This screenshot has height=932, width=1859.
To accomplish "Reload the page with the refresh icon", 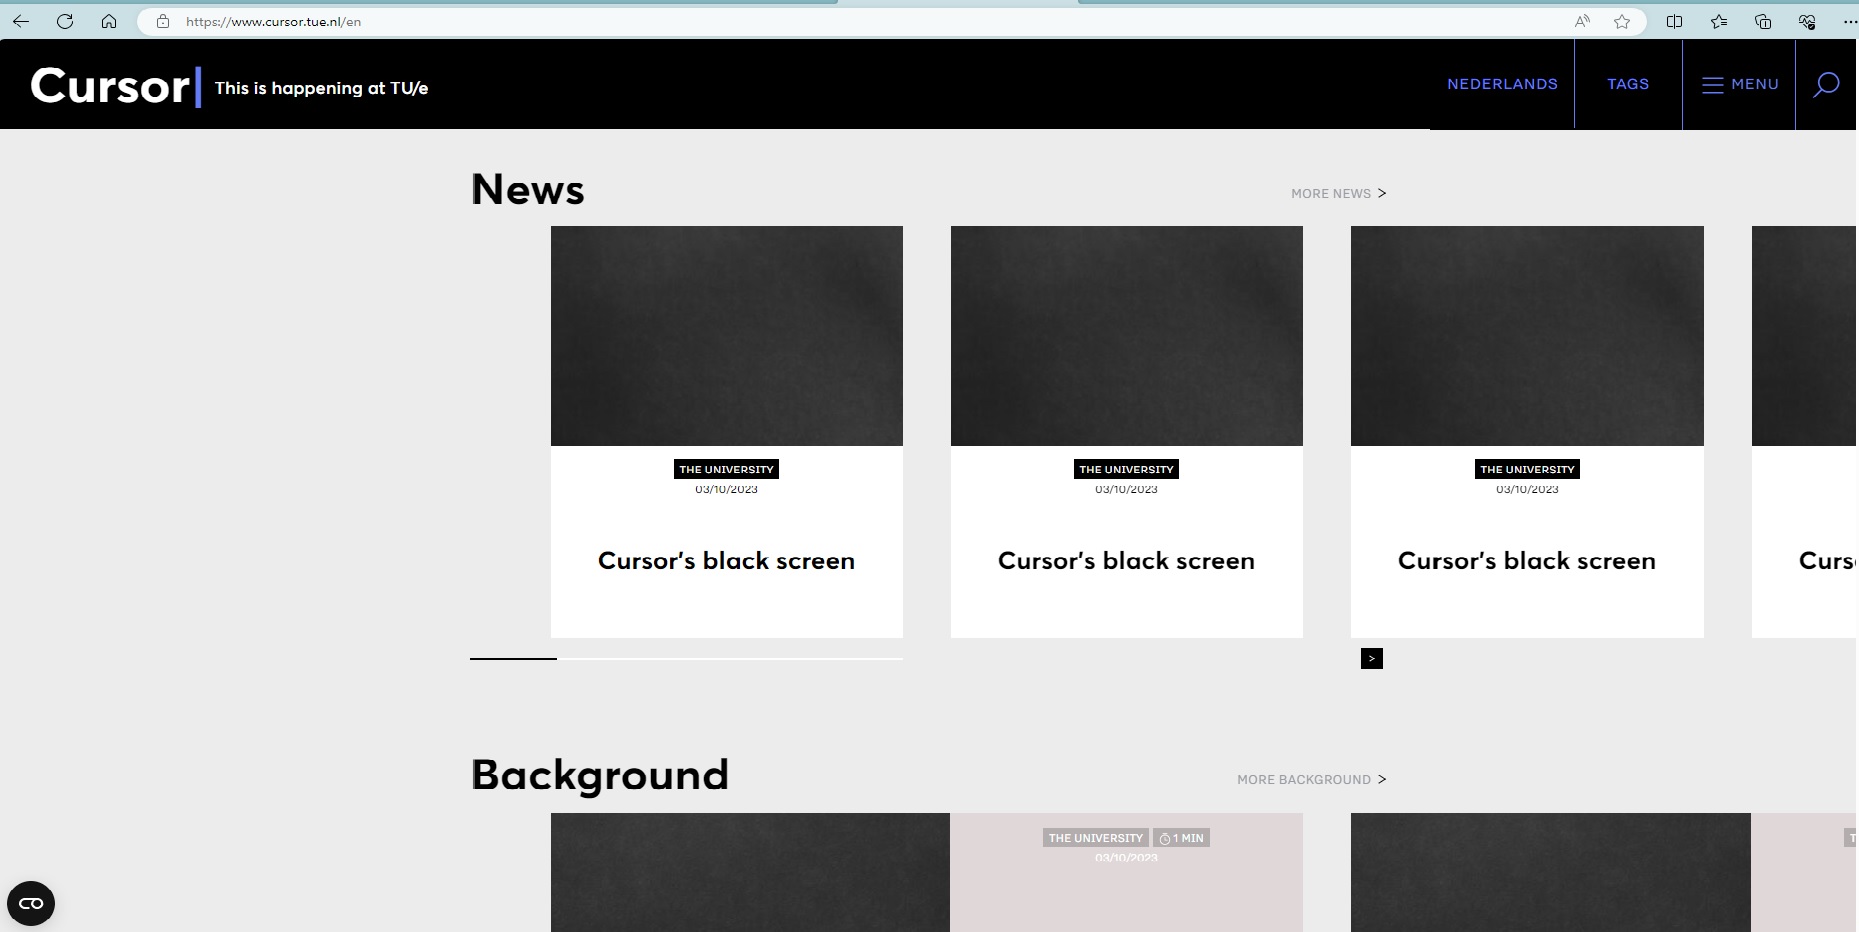I will 65,21.
